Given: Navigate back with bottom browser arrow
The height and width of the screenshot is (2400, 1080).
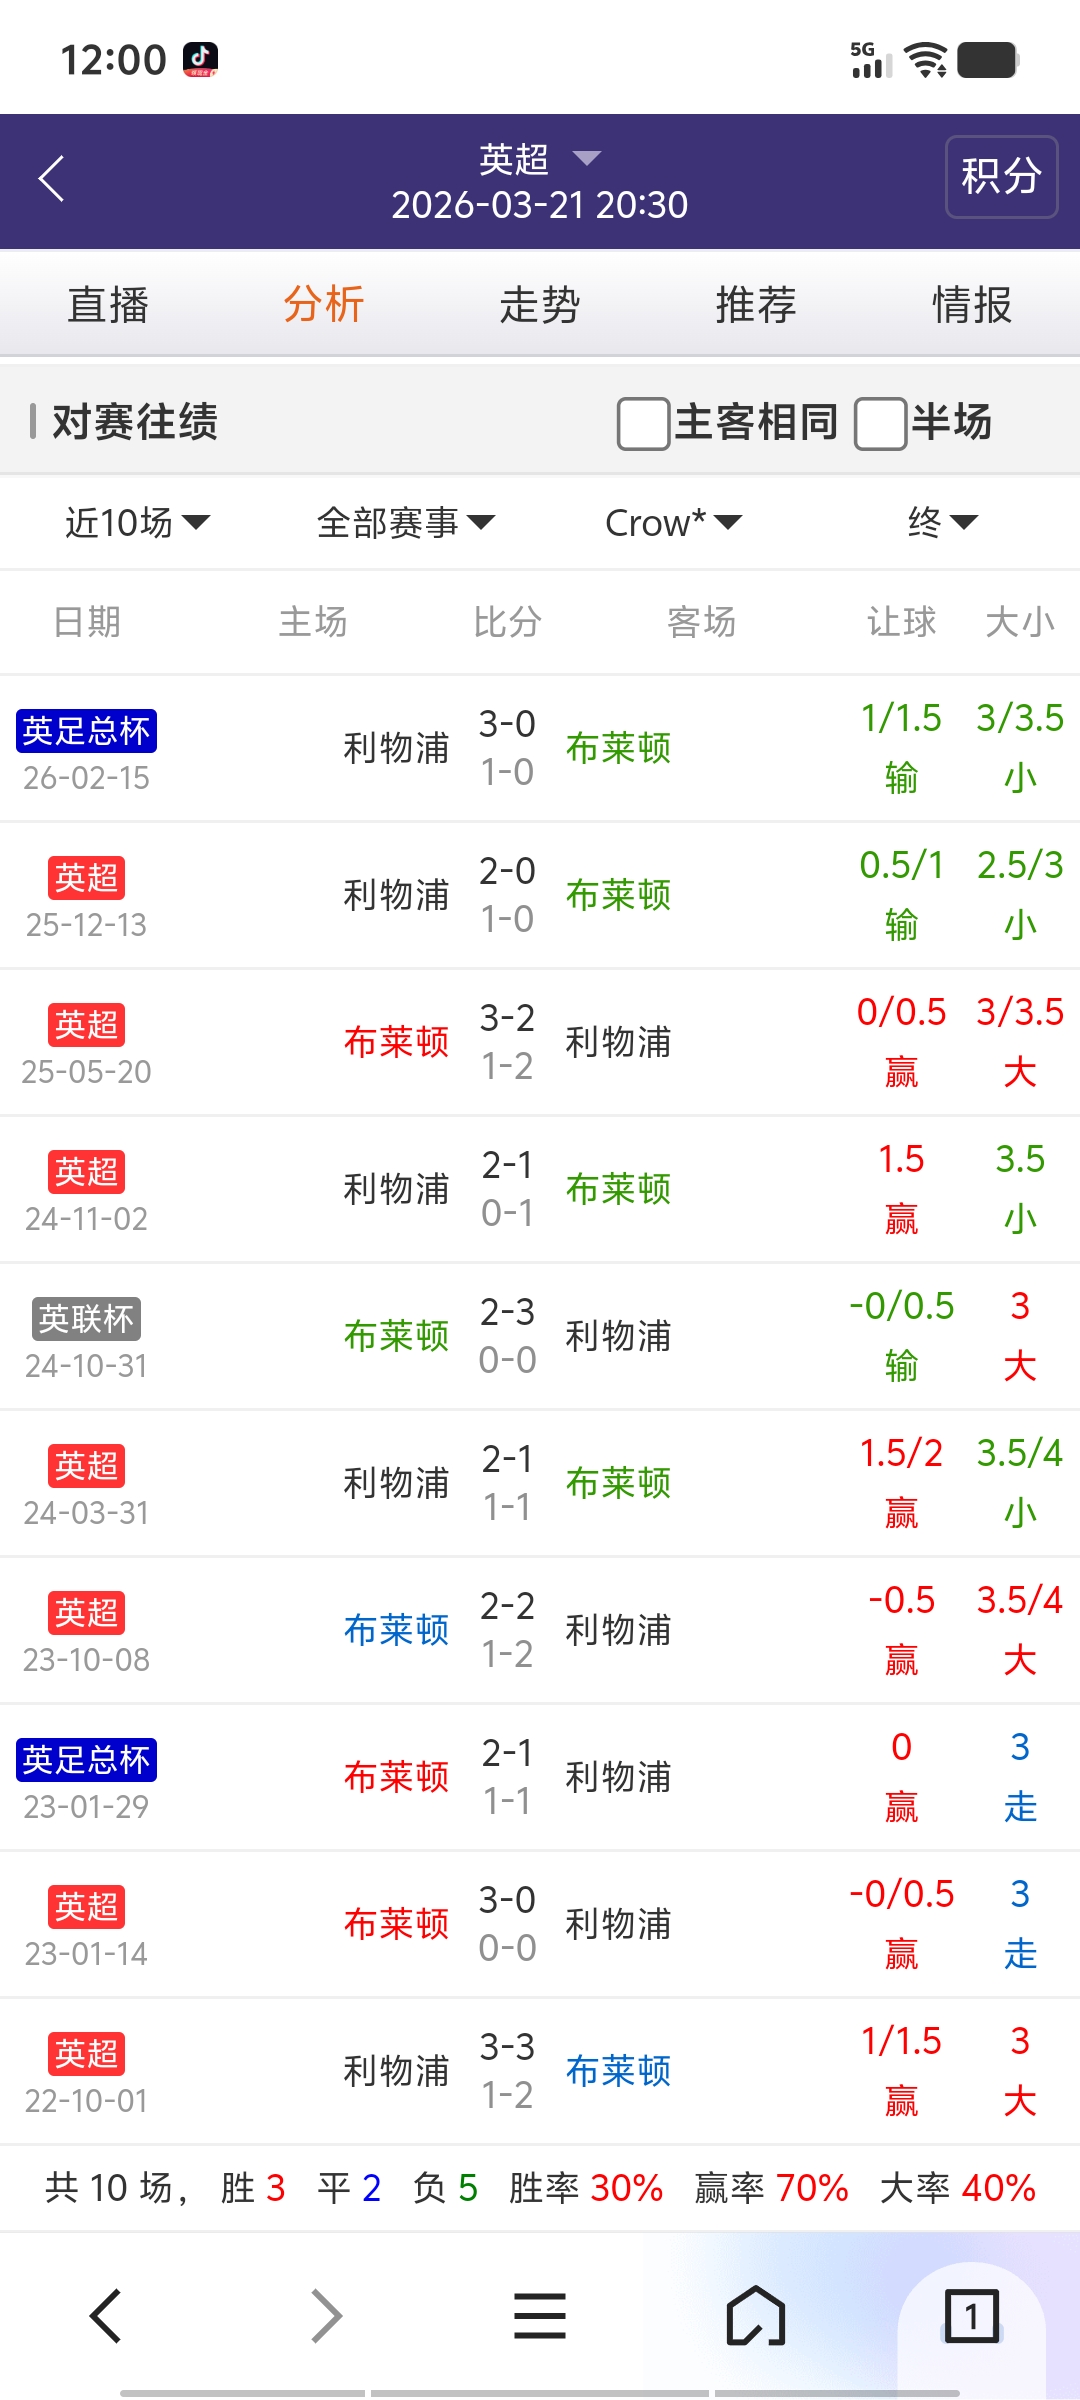Looking at the screenshot, I should (106, 2316).
